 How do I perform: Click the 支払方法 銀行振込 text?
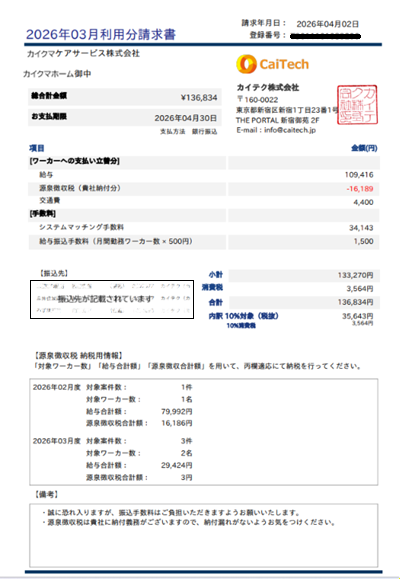[188, 132]
